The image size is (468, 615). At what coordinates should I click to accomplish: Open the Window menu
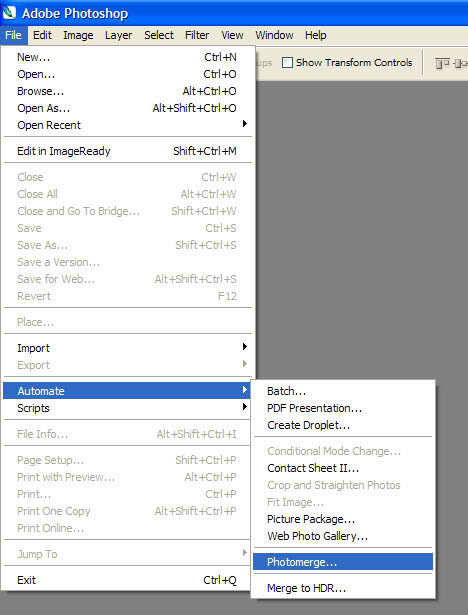(x=274, y=35)
